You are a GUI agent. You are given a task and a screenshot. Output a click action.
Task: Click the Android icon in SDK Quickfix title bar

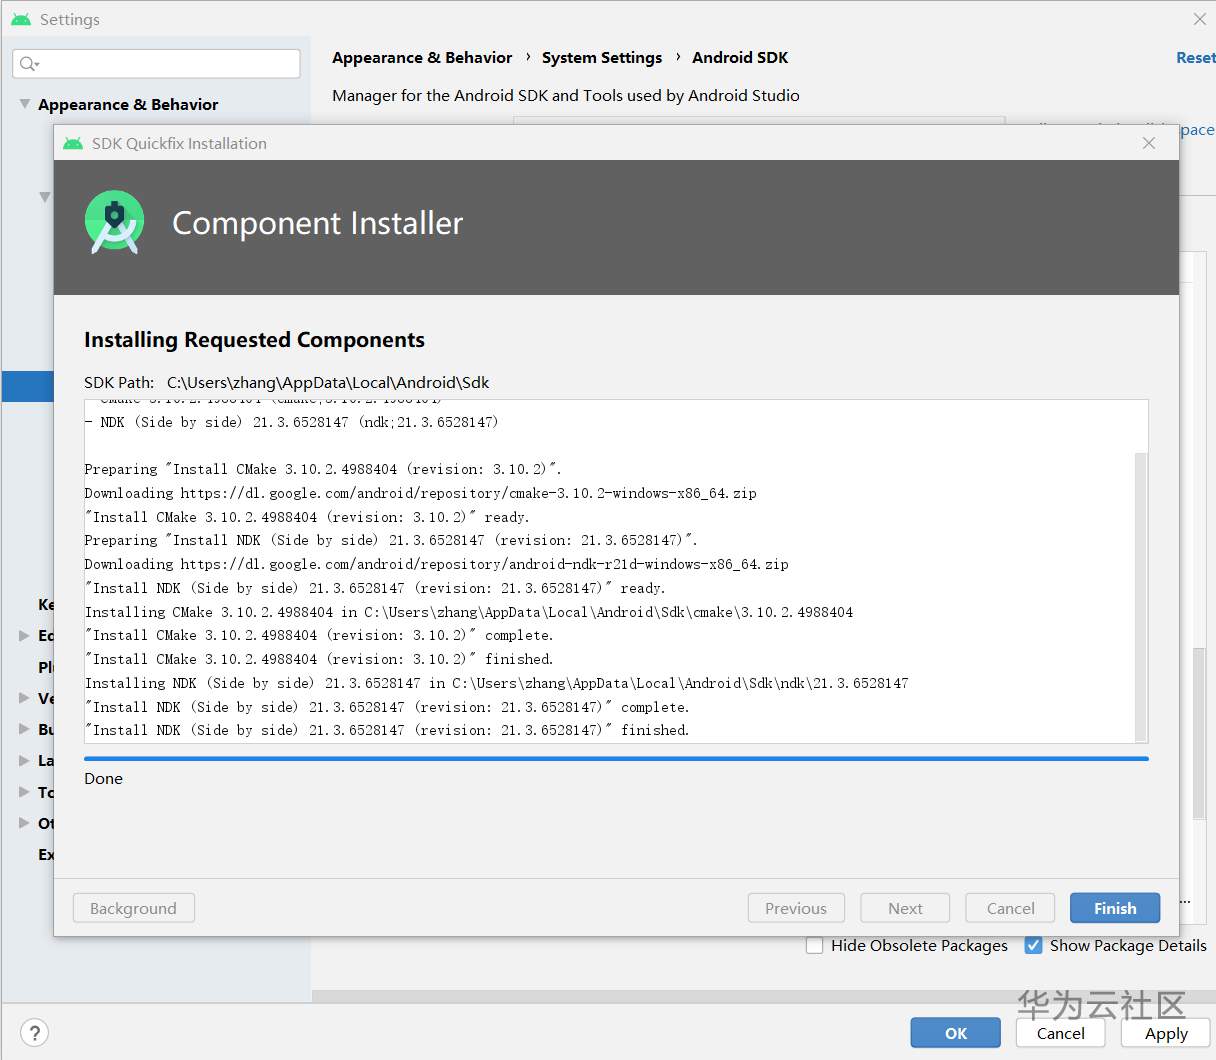click(x=73, y=143)
